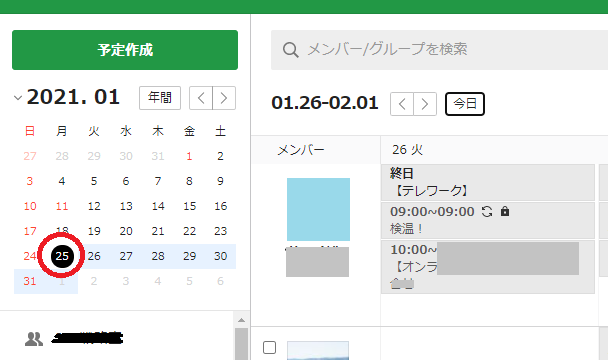Click the 26 火 column header

pos(407,150)
